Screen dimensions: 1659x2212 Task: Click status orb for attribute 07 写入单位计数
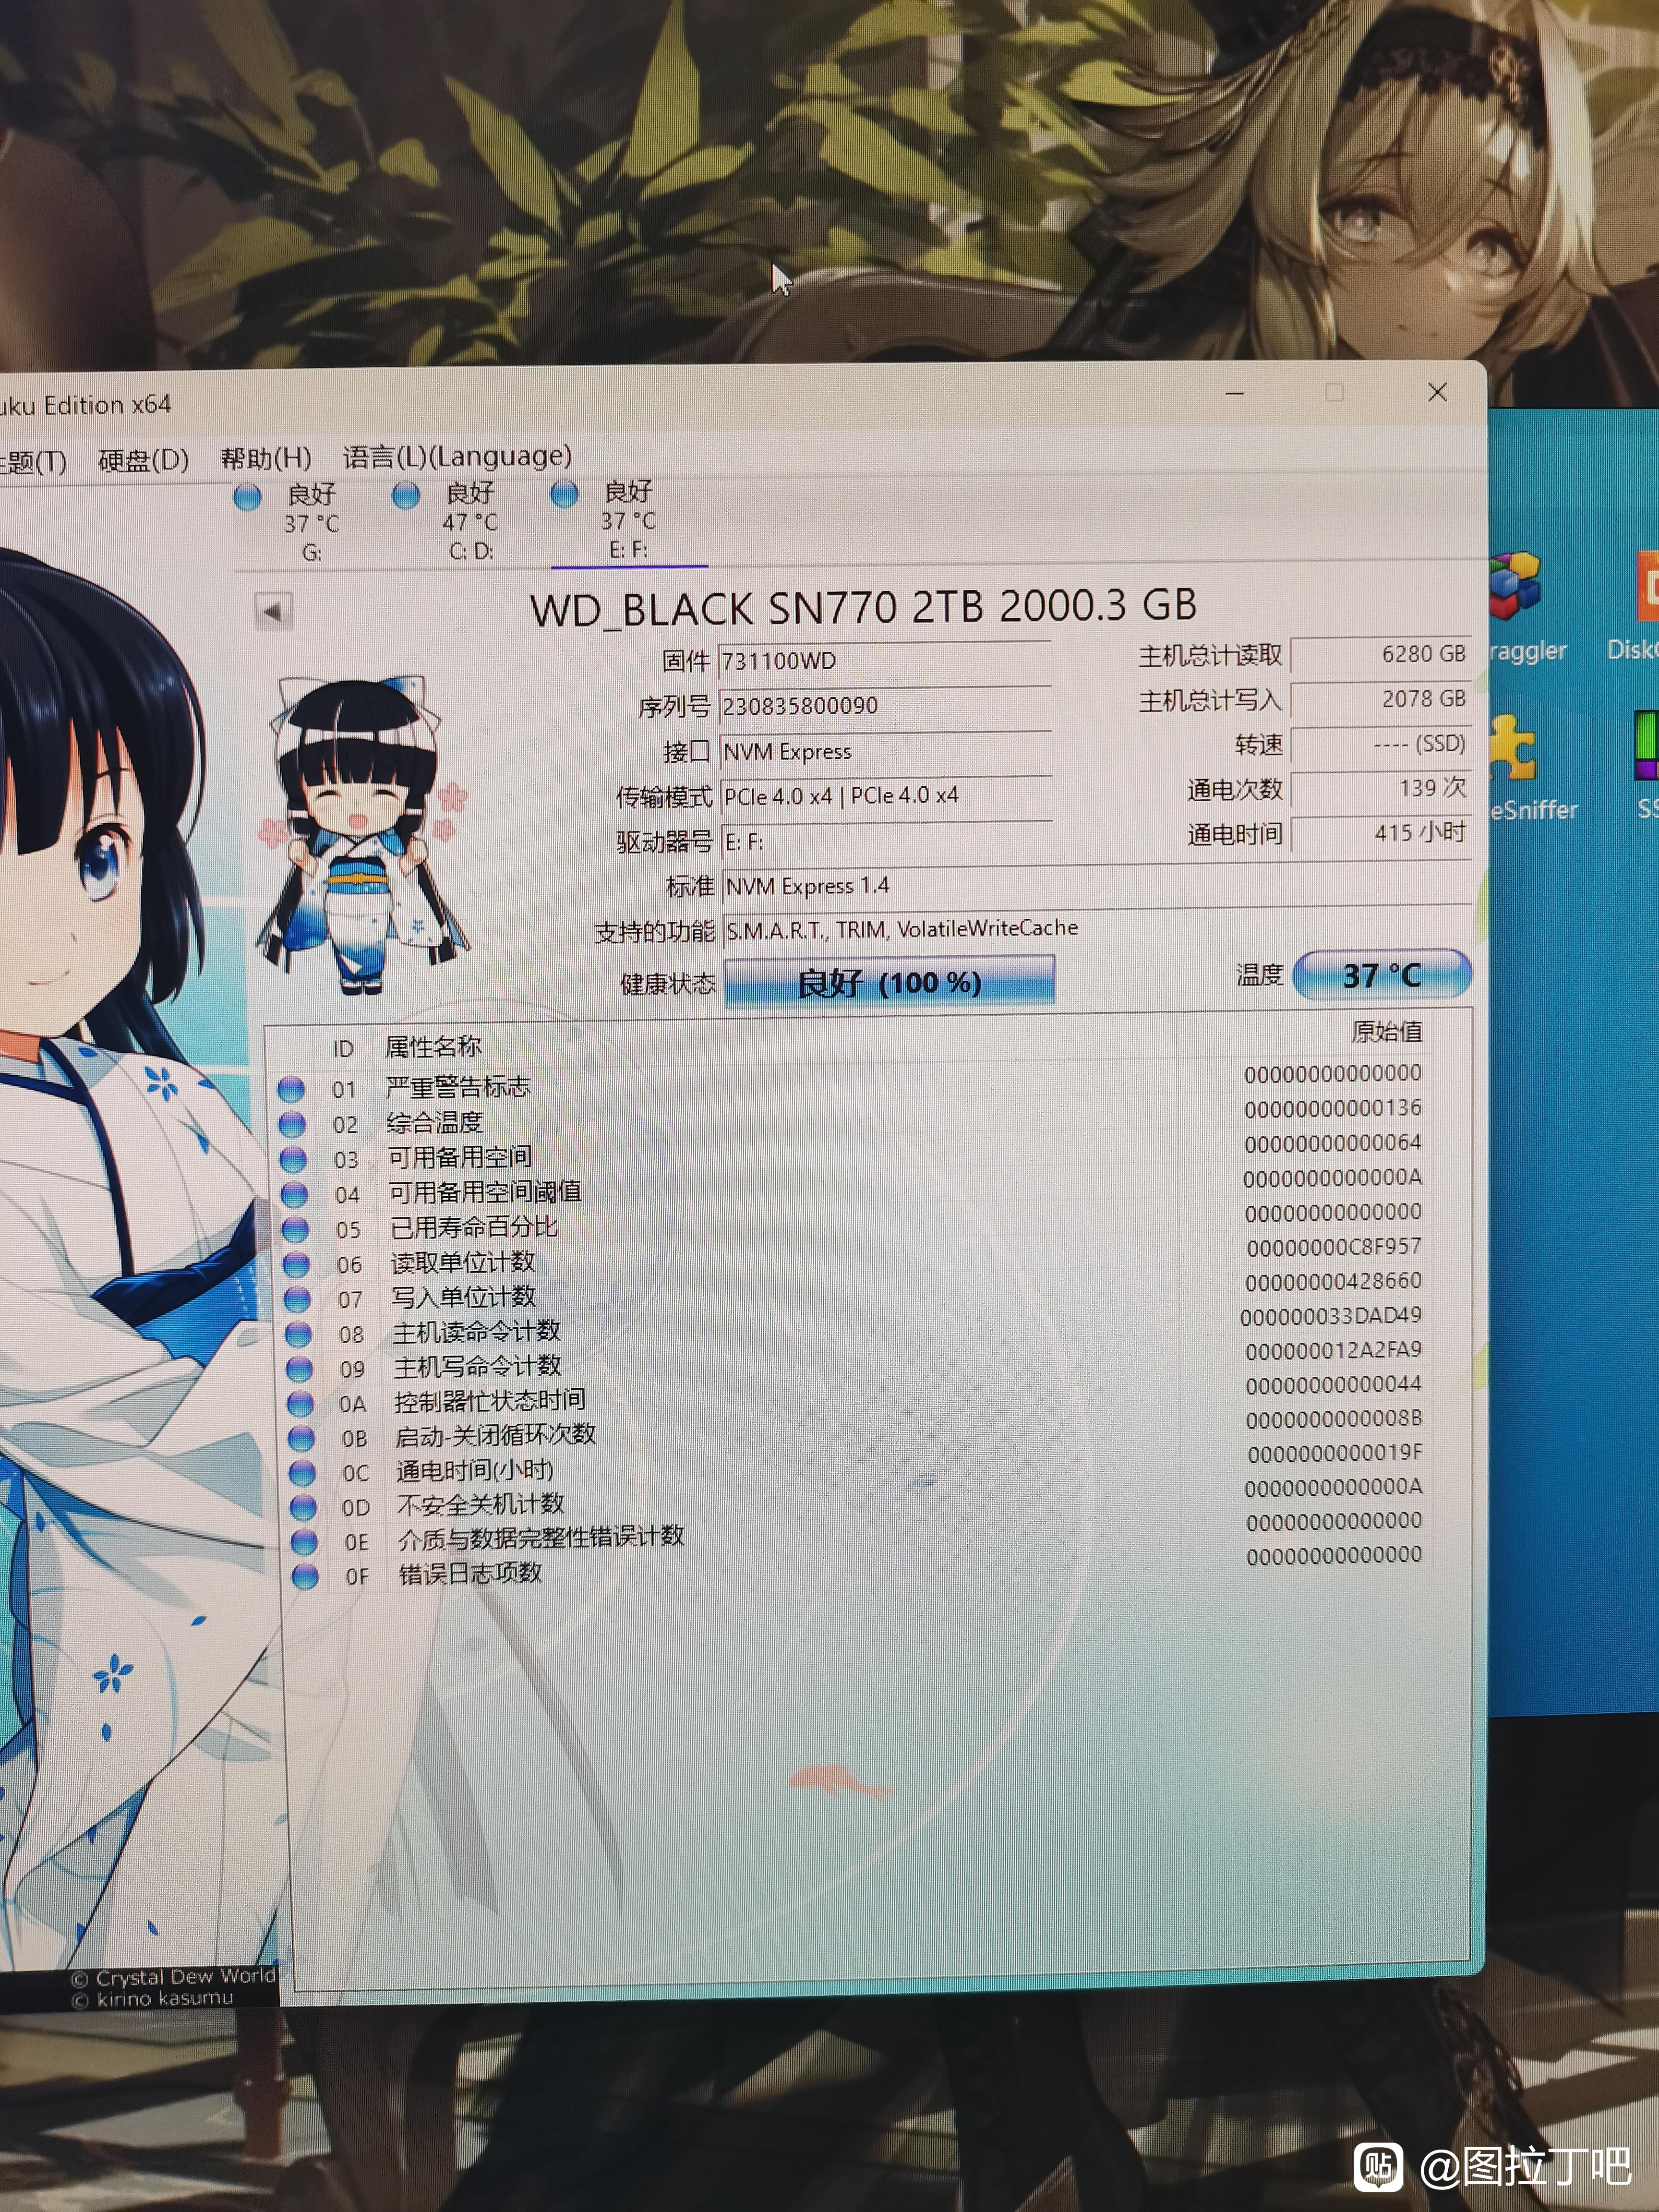[297, 1299]
